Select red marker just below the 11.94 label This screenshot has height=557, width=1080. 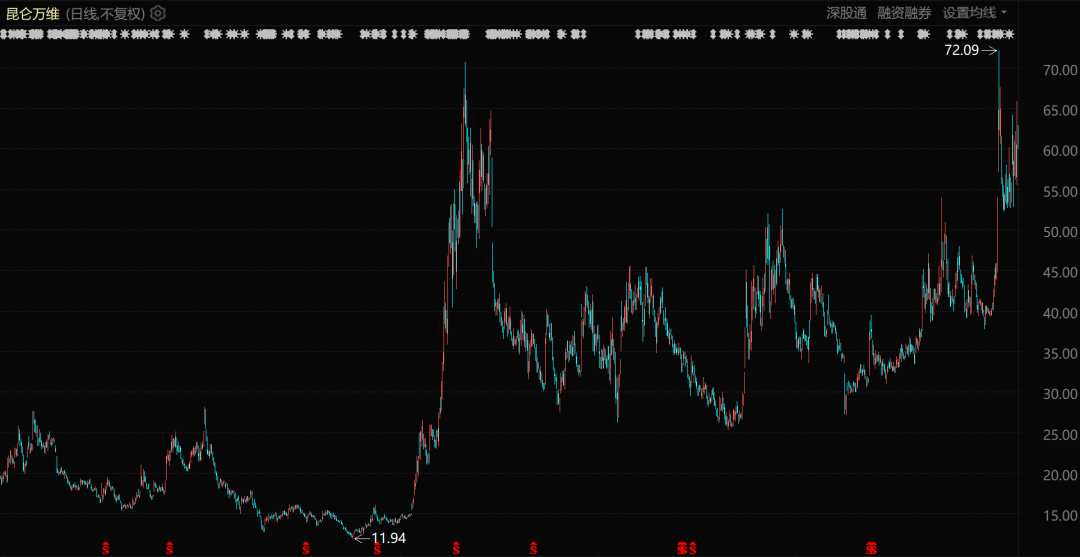click(x=377, y=547)
